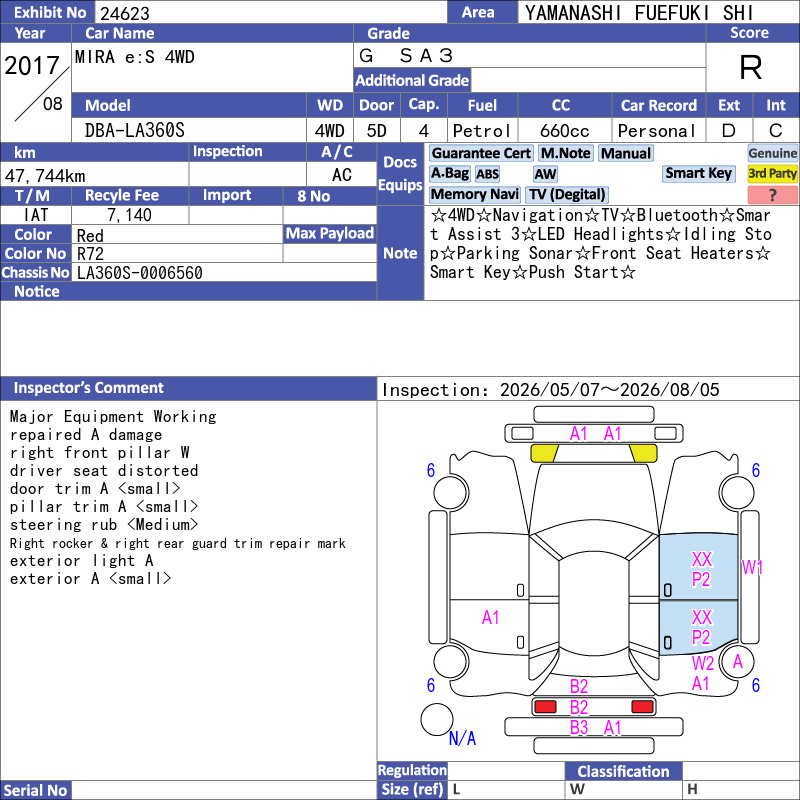Click the Additional Grade header
Viewport: 800px width, 800px height.
pyautogui.click(x=412, y=80)
